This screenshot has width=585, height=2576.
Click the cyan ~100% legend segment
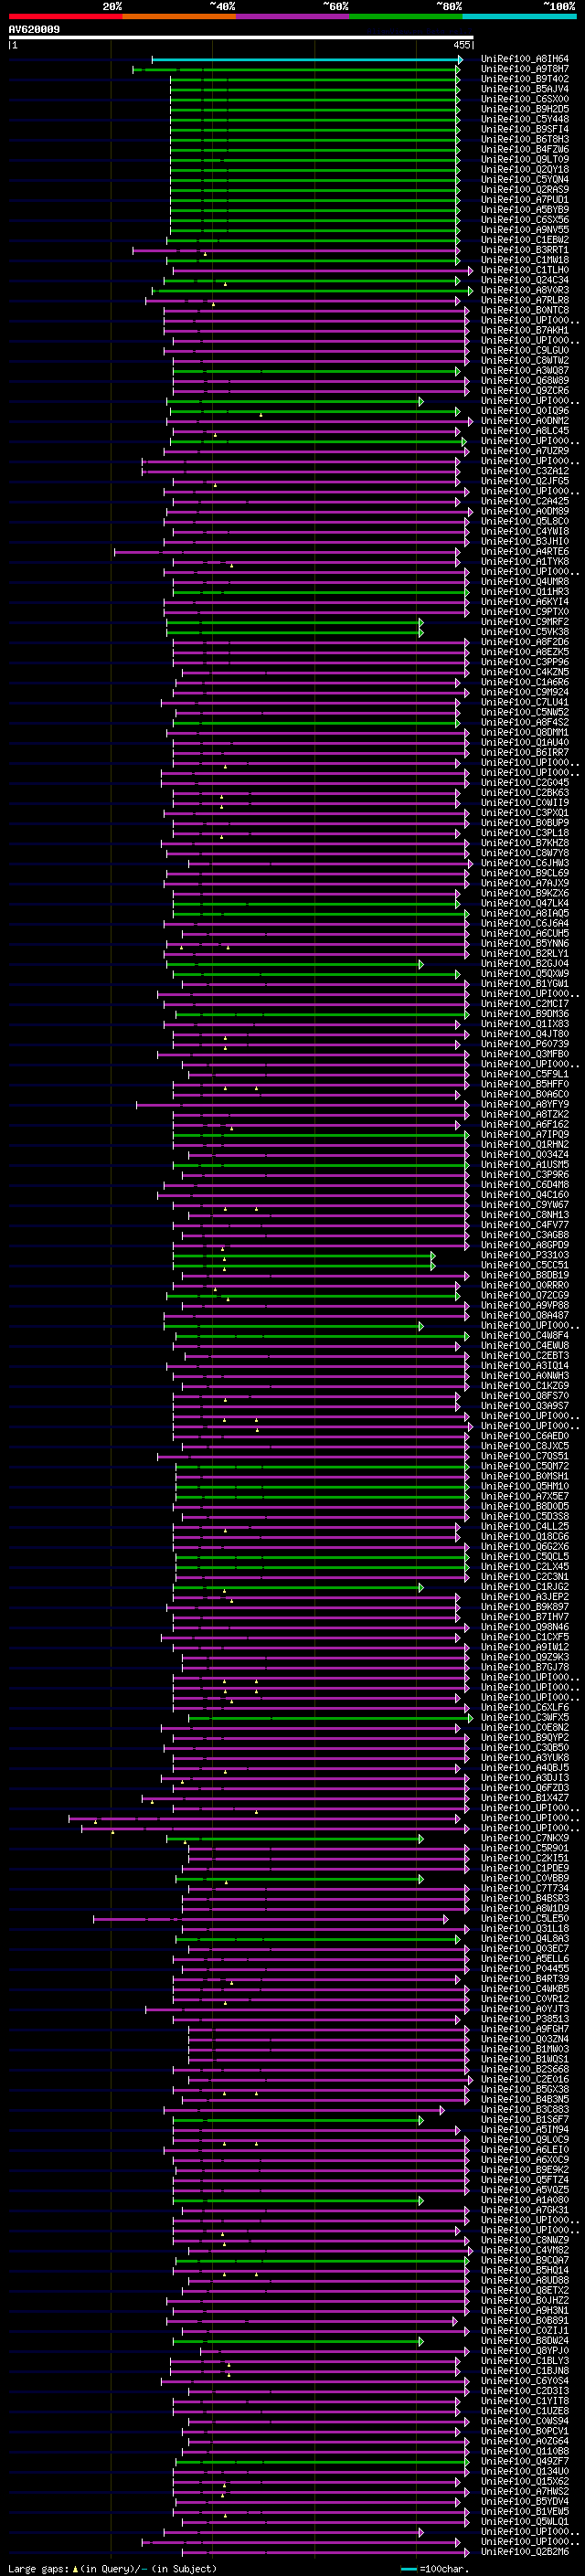(x=519, y=17)
